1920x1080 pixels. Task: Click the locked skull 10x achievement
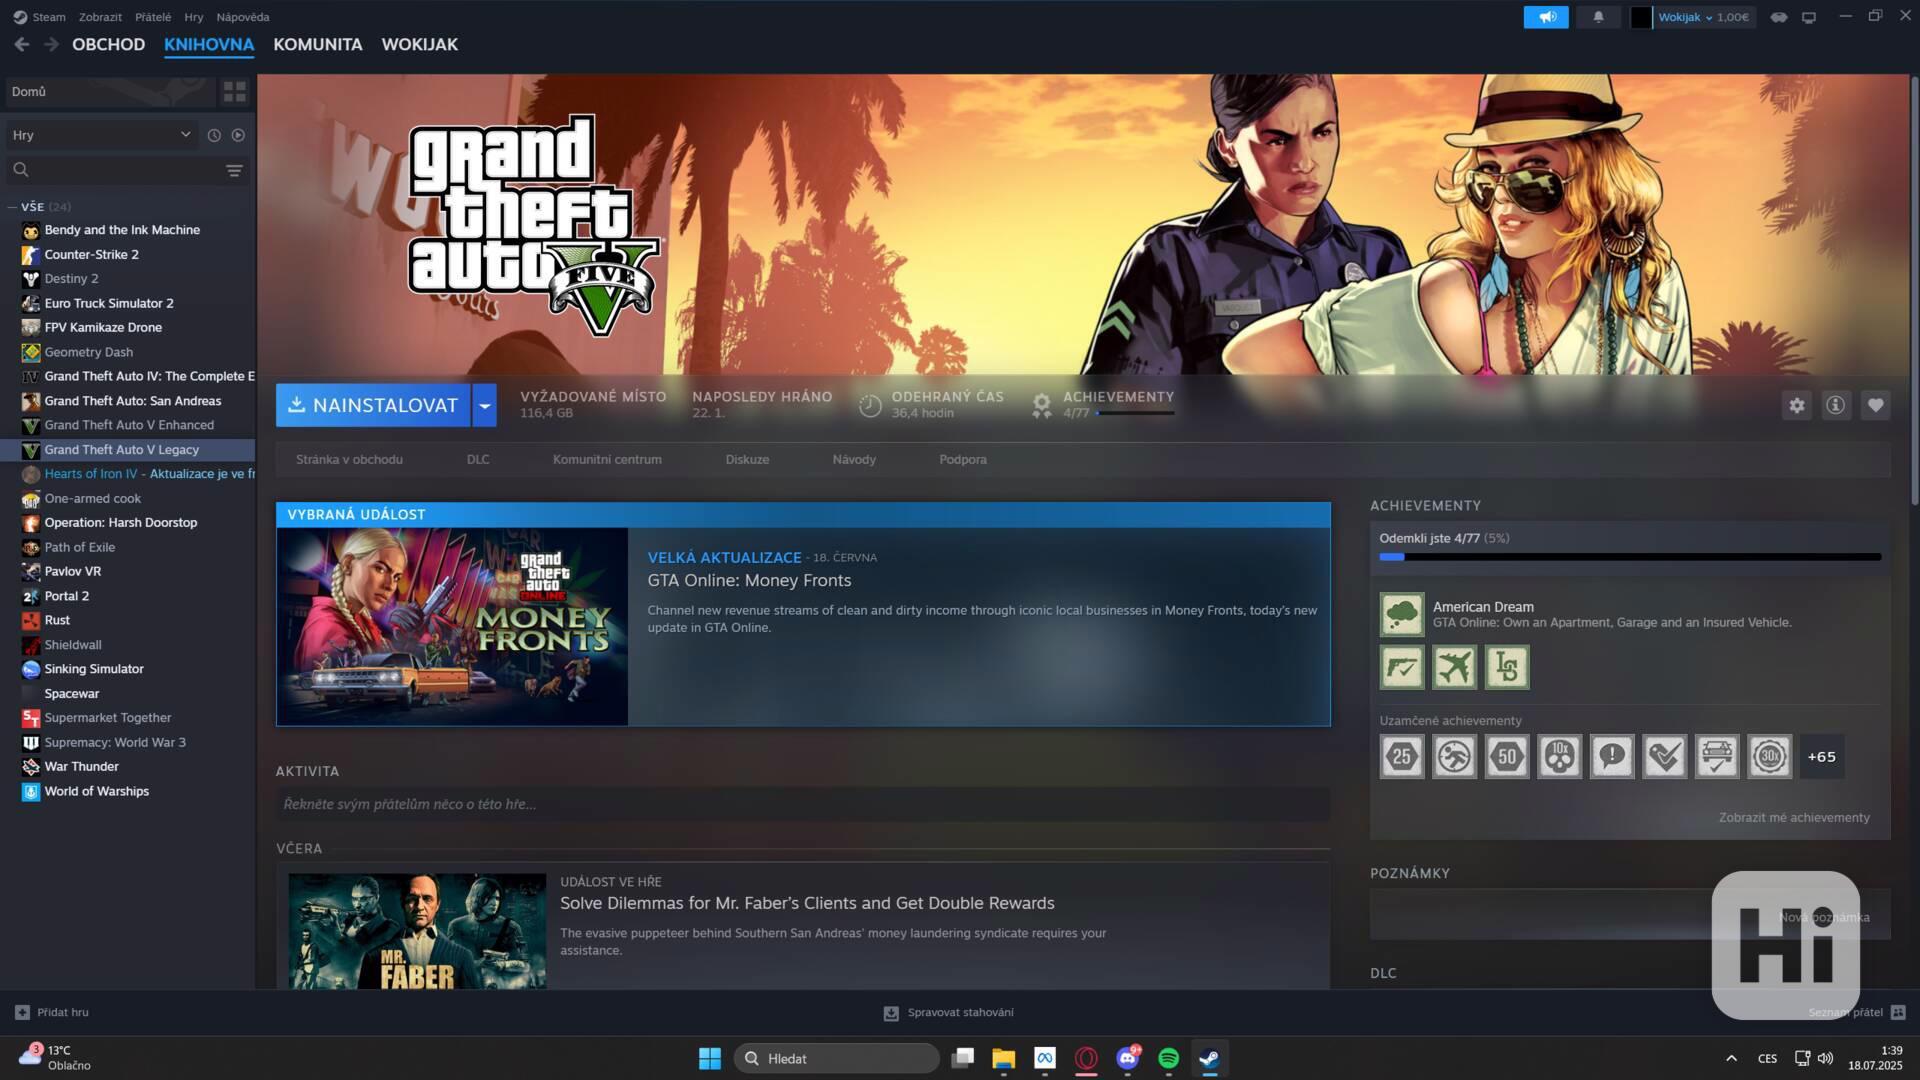[x=1559, y=757]
